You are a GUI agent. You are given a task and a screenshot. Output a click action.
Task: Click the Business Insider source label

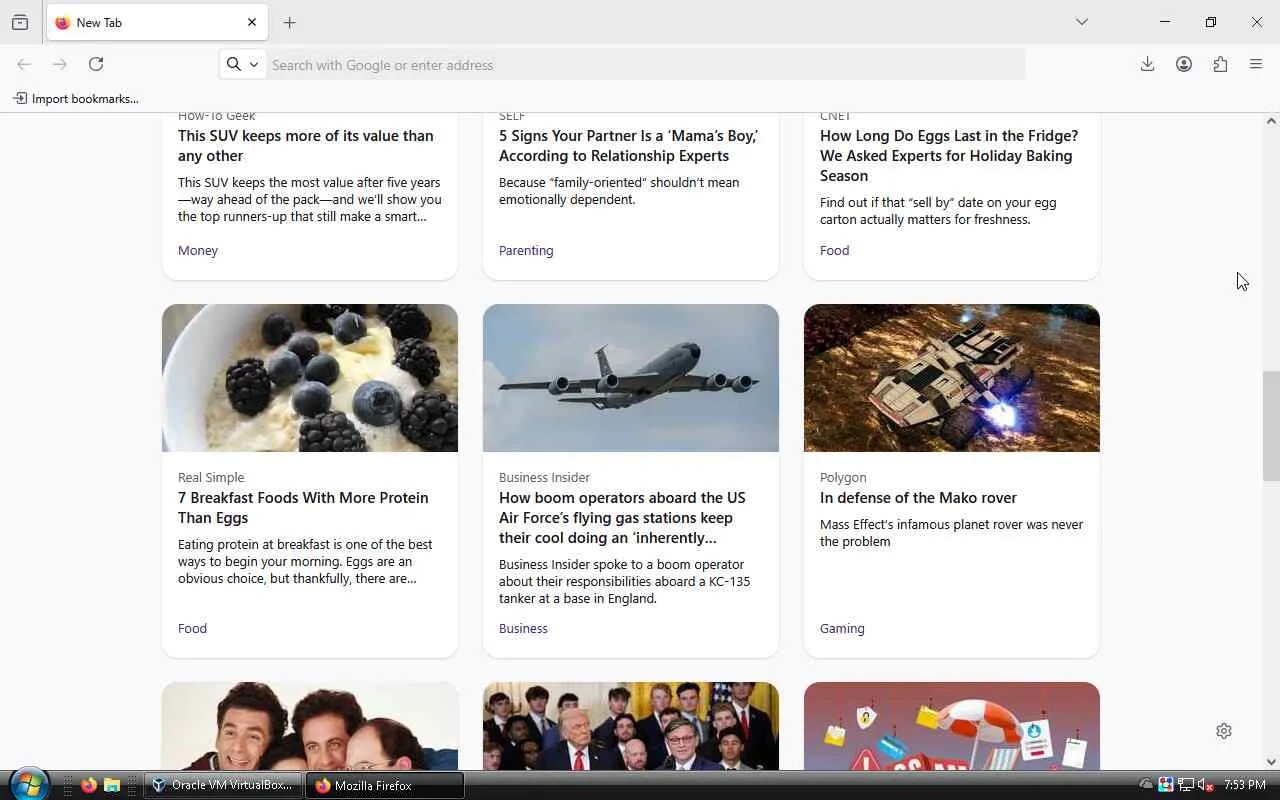coord(544,477)
